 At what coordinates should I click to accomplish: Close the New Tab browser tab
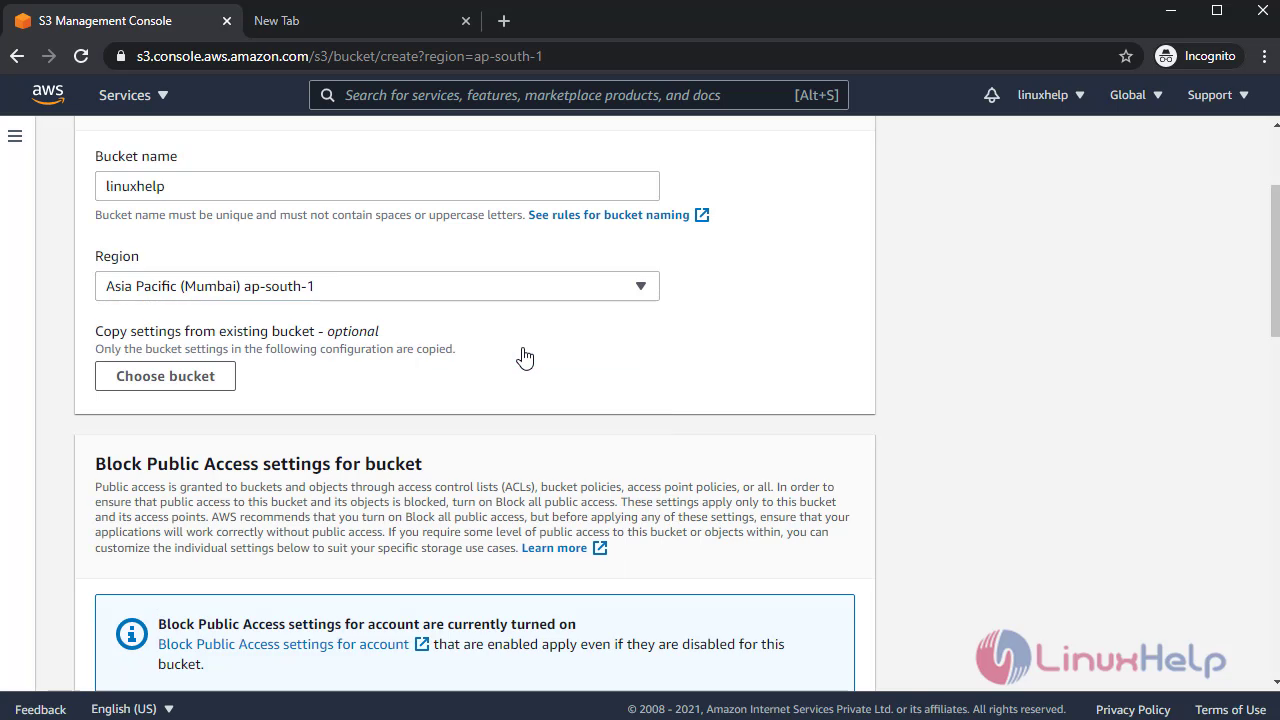[x=466, y=21]
